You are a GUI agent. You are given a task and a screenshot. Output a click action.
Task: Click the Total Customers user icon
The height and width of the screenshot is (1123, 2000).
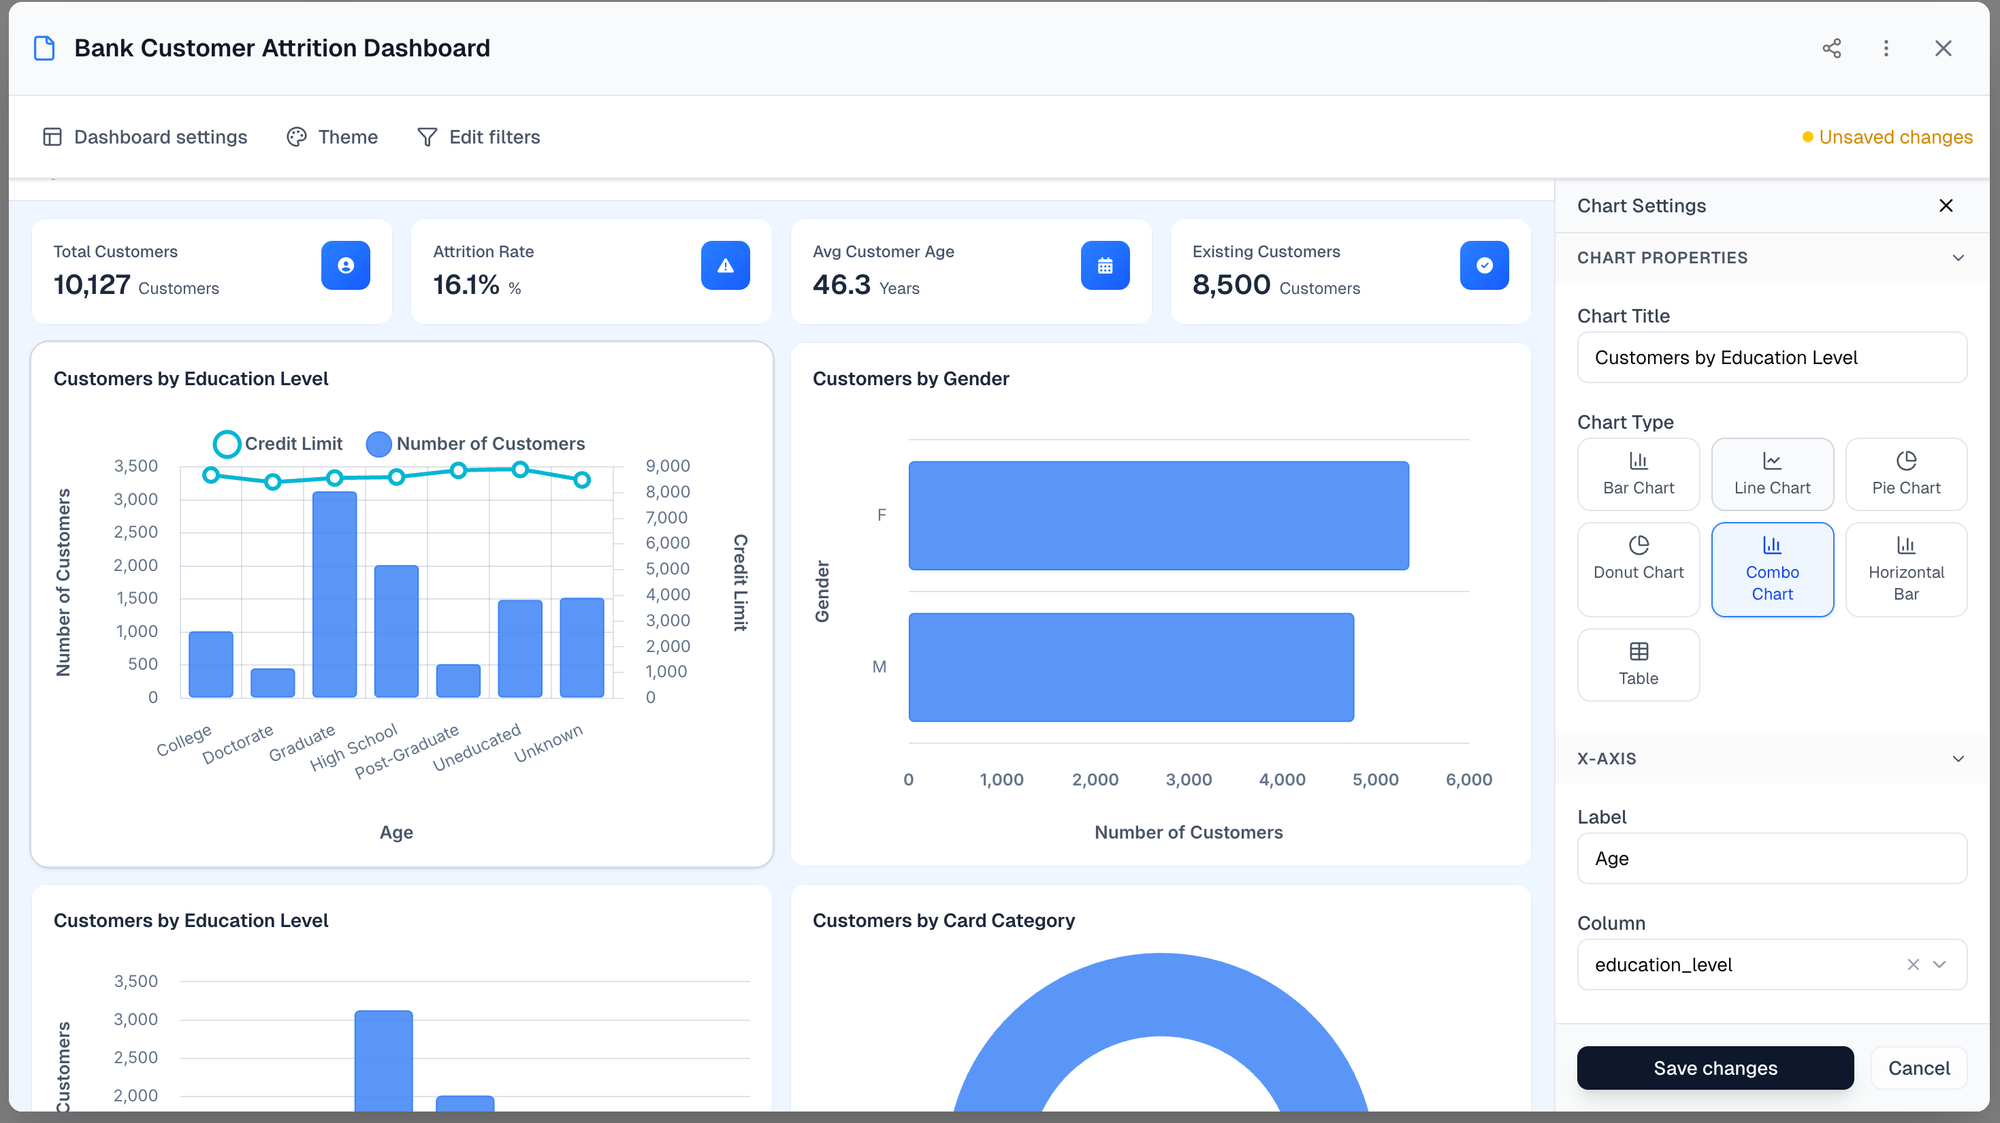[x=345, y=265]
